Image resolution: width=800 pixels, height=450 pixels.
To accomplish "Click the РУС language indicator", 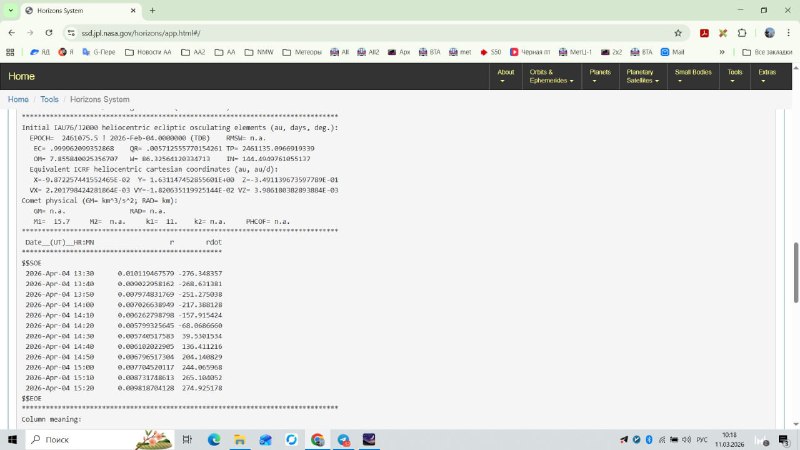I will pyautogui.click(x=702, y=439).
